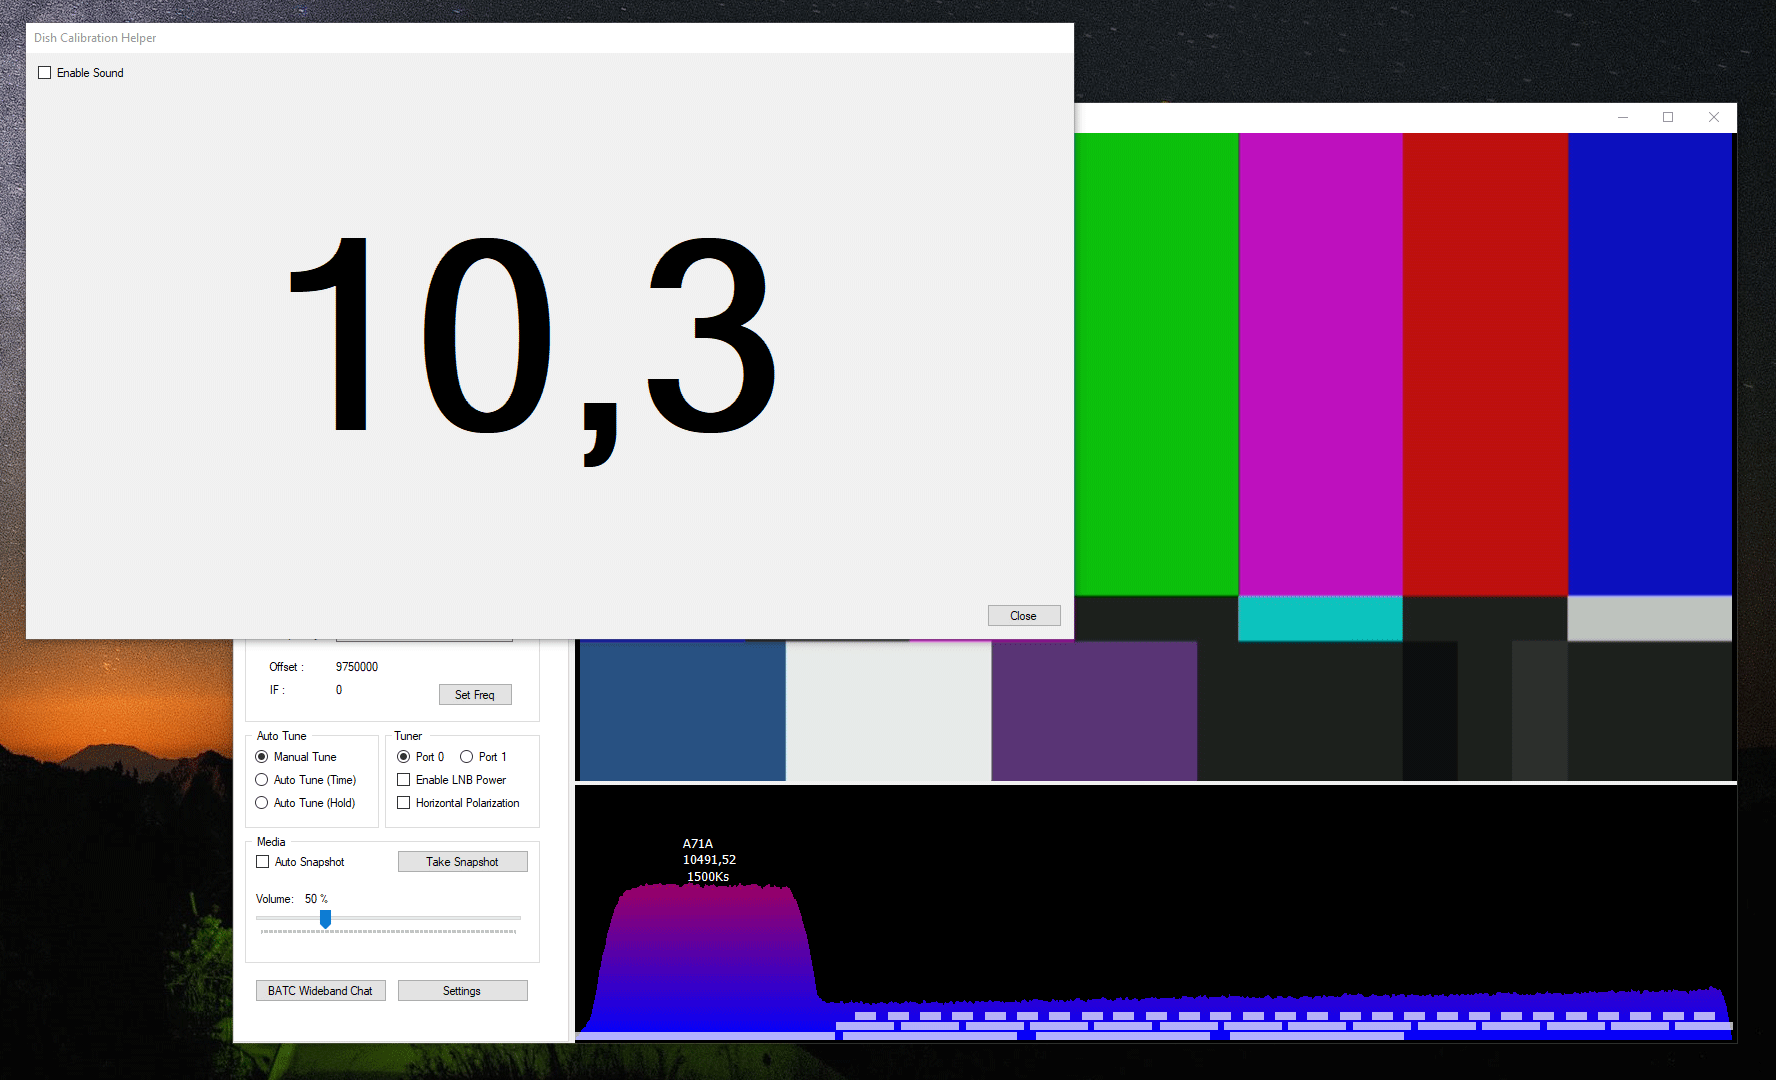Enable Sound in Dish Calibration Helper
Viewport: 1776px width, 1080px height.
(x=45, y=73)
